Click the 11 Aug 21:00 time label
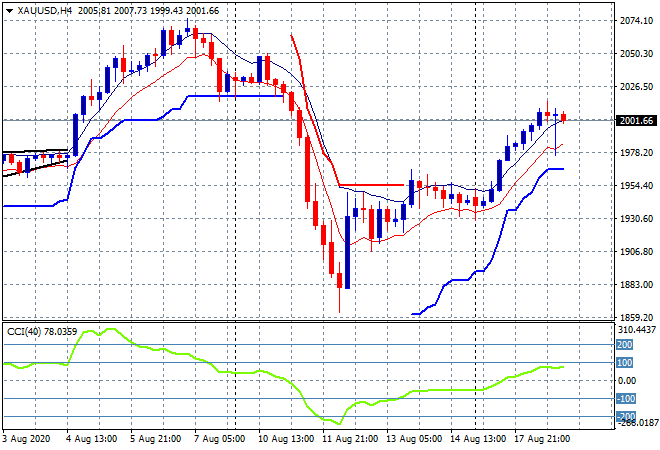 point(351,439)
